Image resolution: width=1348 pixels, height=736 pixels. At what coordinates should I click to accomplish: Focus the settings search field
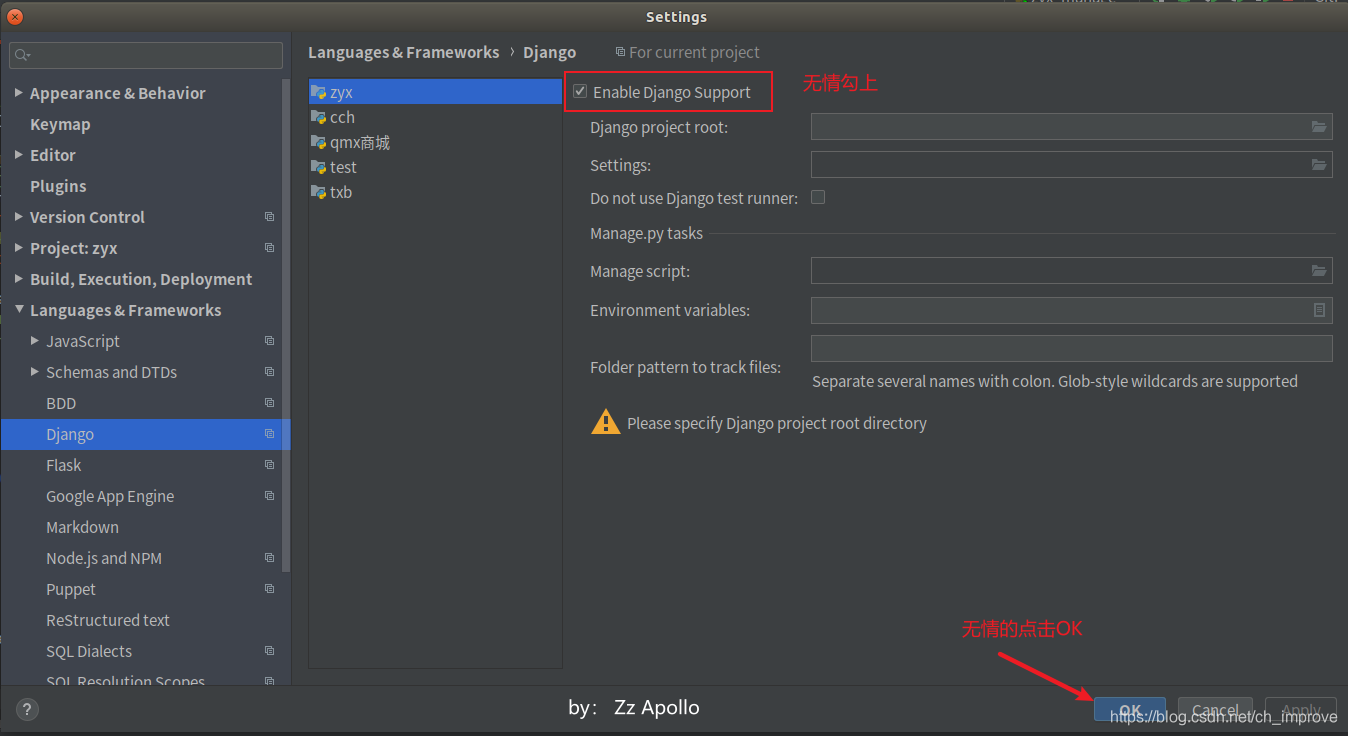pos(146,55)
